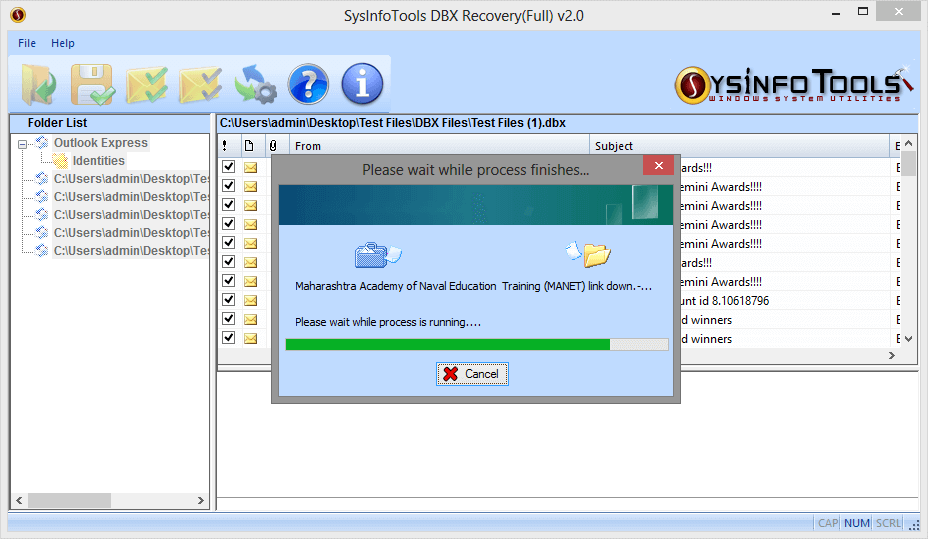928x539 pixels.
Task: Click the priority exclamation column header
Action: 225,146
